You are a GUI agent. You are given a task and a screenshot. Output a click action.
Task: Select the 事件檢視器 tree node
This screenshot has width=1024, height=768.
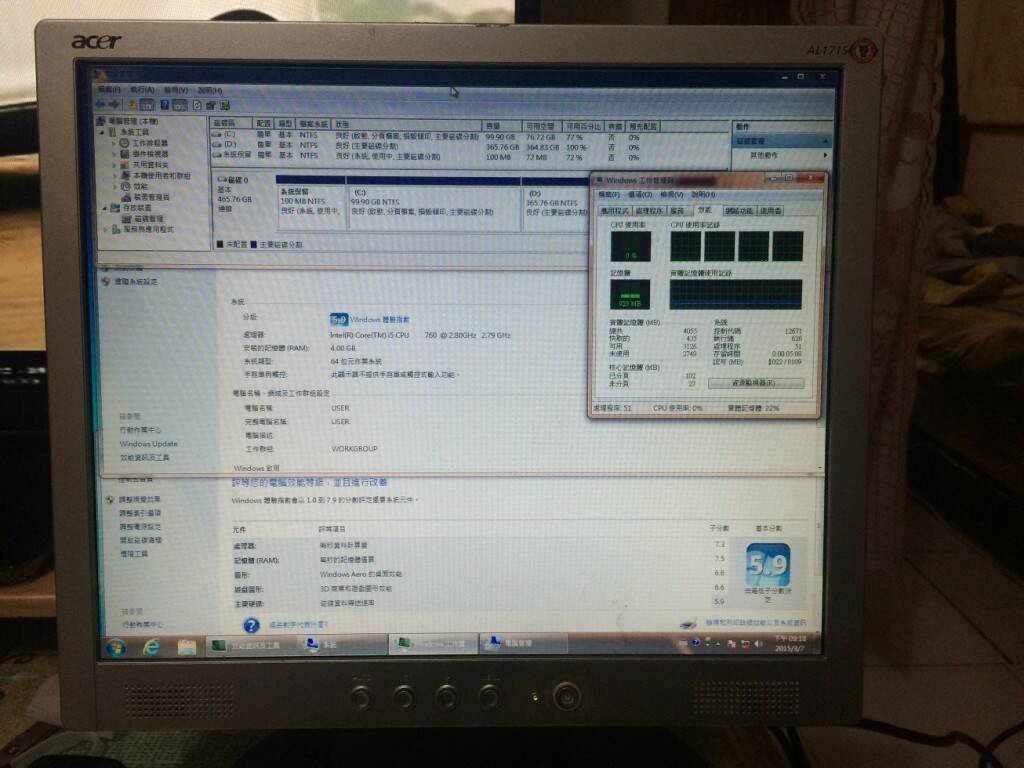pyautogui.click(x=144, y=153)
